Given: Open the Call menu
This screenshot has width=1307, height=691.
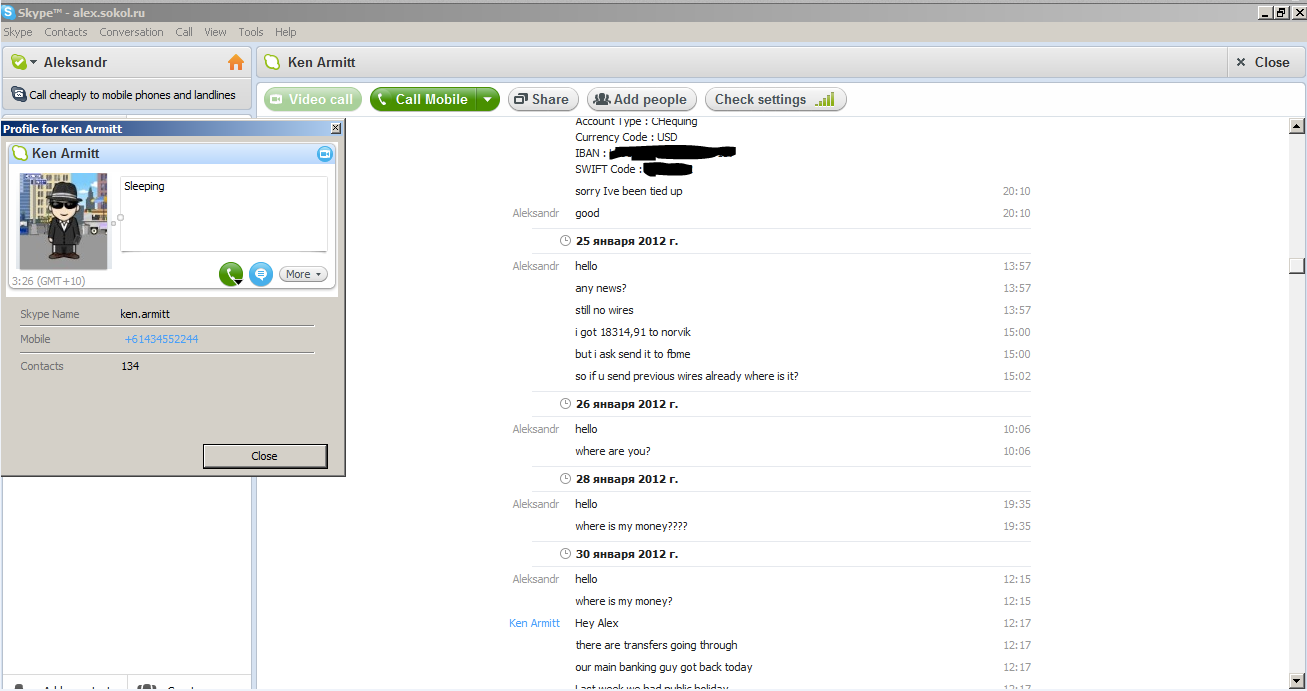Looking at the screenshot, I should (184, 32).
